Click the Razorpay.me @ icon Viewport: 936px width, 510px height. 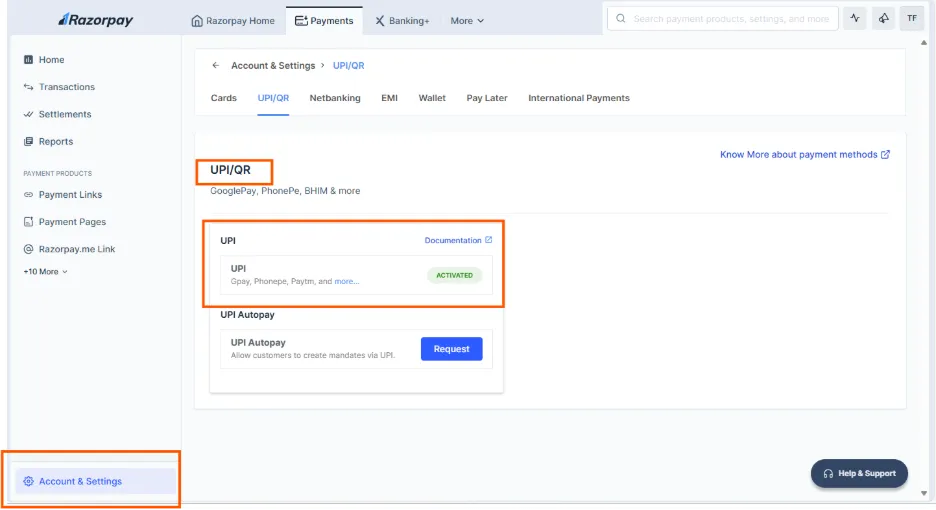(x=28, y=249)
